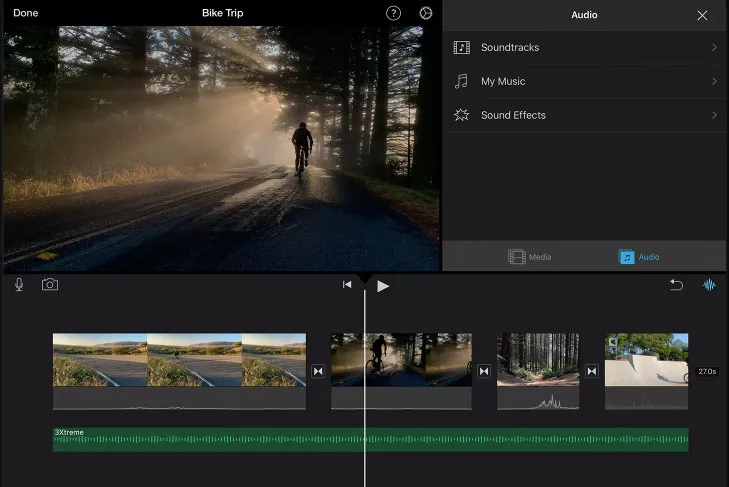
Task: Expand the Soundtracks chevron
Action: 714,47
